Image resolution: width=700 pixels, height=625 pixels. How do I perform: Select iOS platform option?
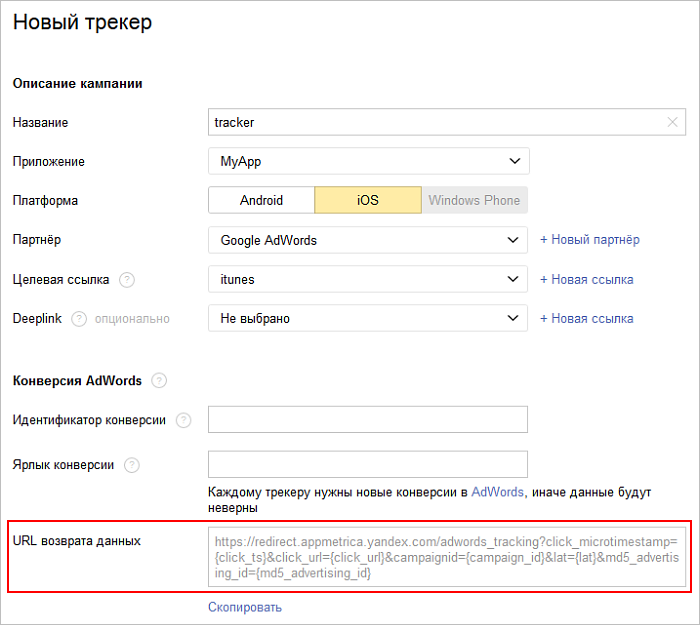[368, 200]
